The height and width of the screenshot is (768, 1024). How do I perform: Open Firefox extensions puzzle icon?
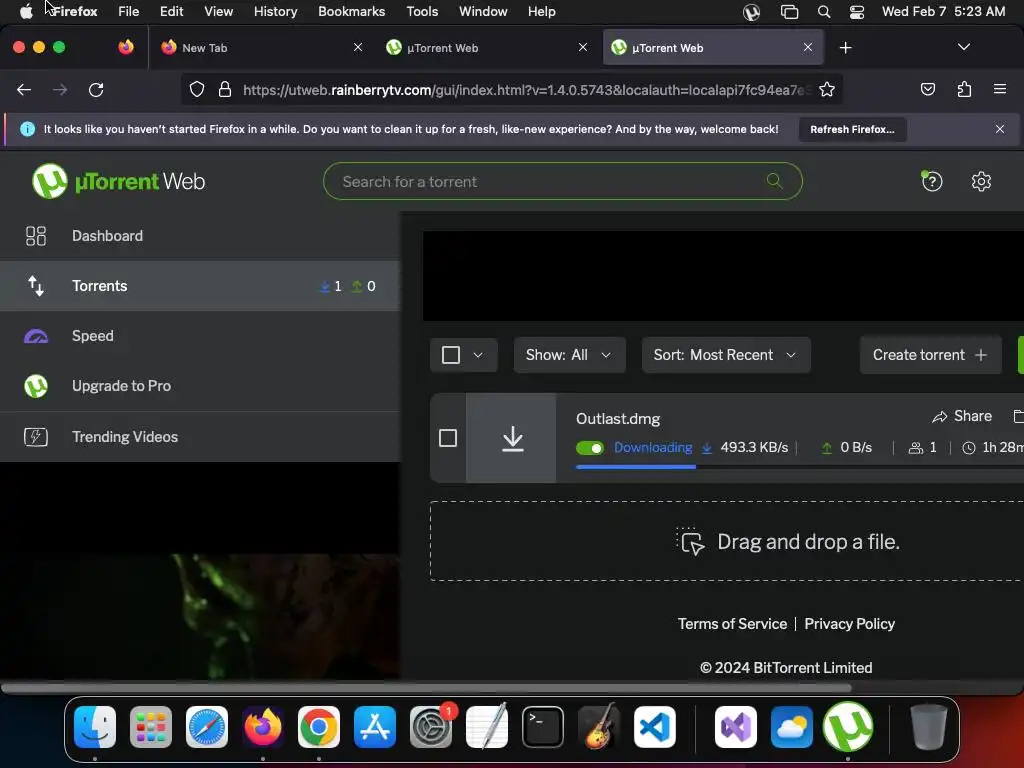pos(964,89)
